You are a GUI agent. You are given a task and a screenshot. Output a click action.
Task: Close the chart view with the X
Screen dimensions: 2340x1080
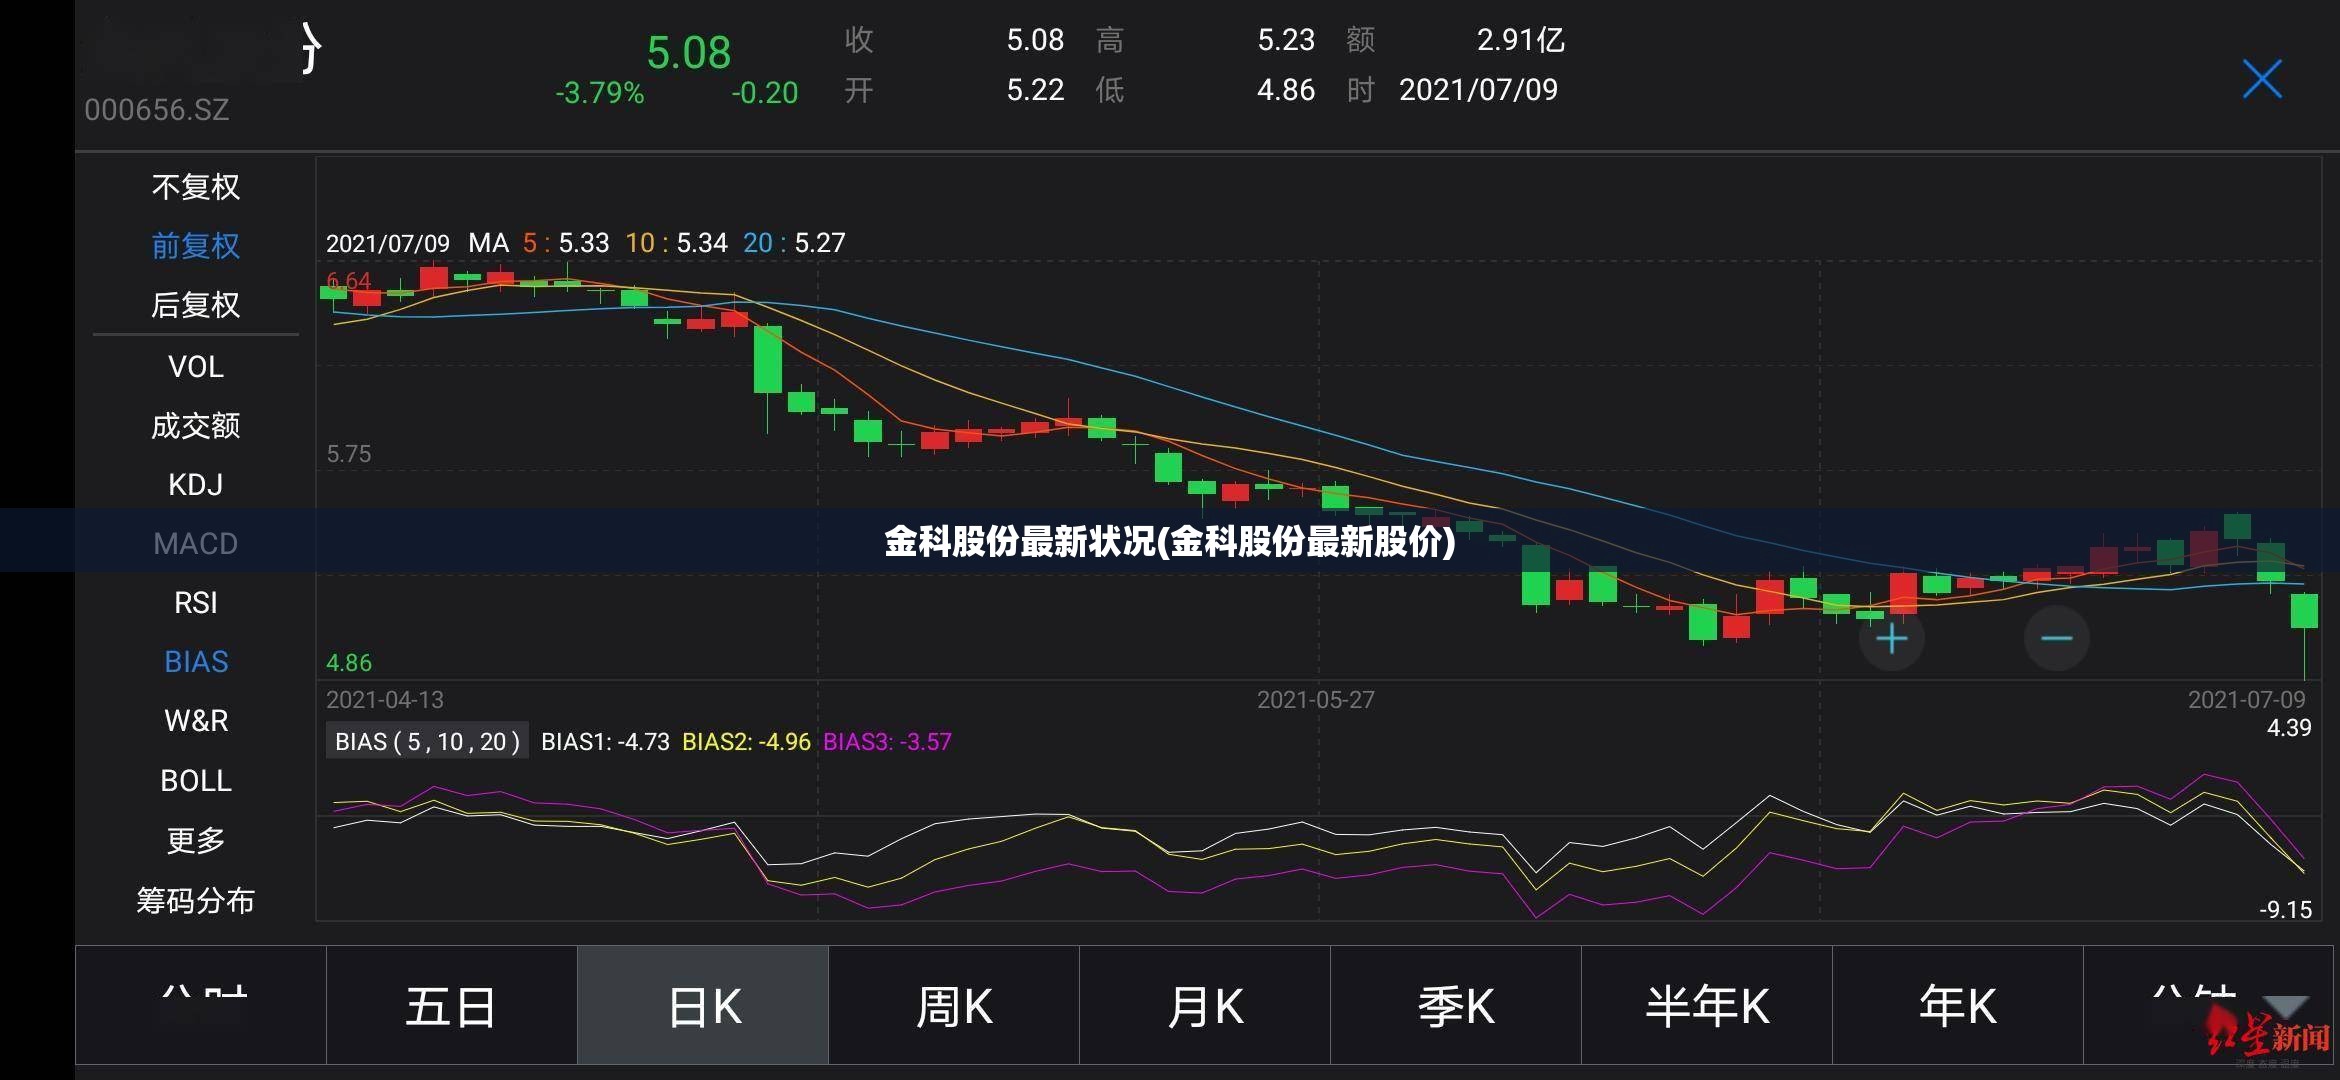[x=2262, y=79]
